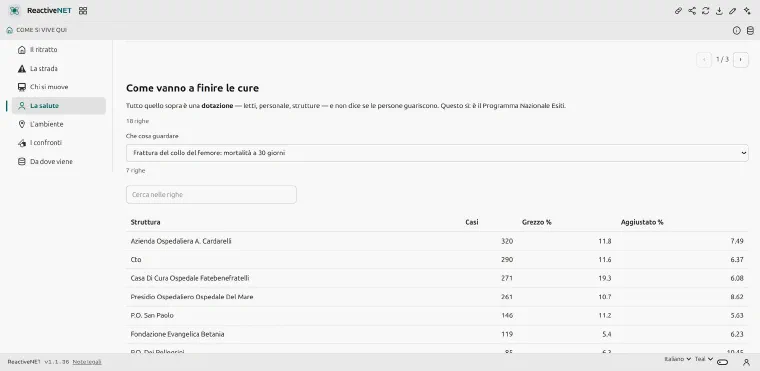This screenshot has height=371, width=760.
Task: Click the refresh arrows icon
Action: tap(706, 11)
